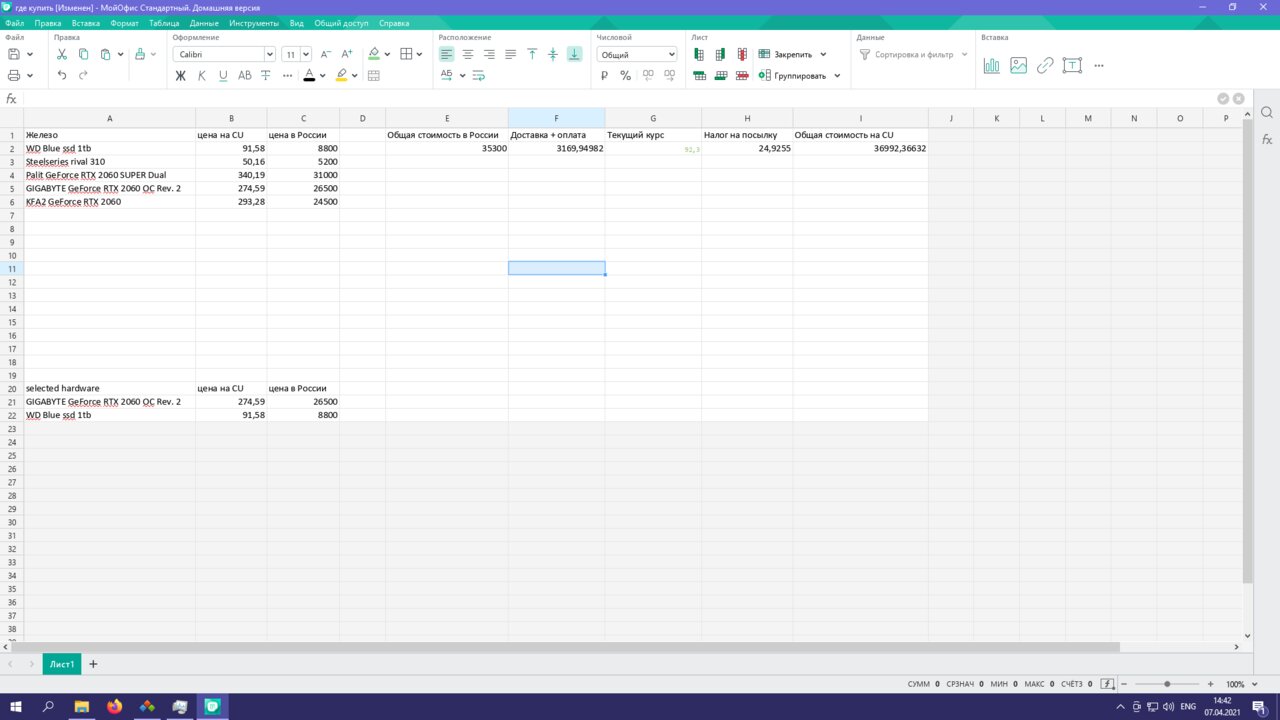
Task: Click the insert text box icon
Action: click(x=1072, y=66)
